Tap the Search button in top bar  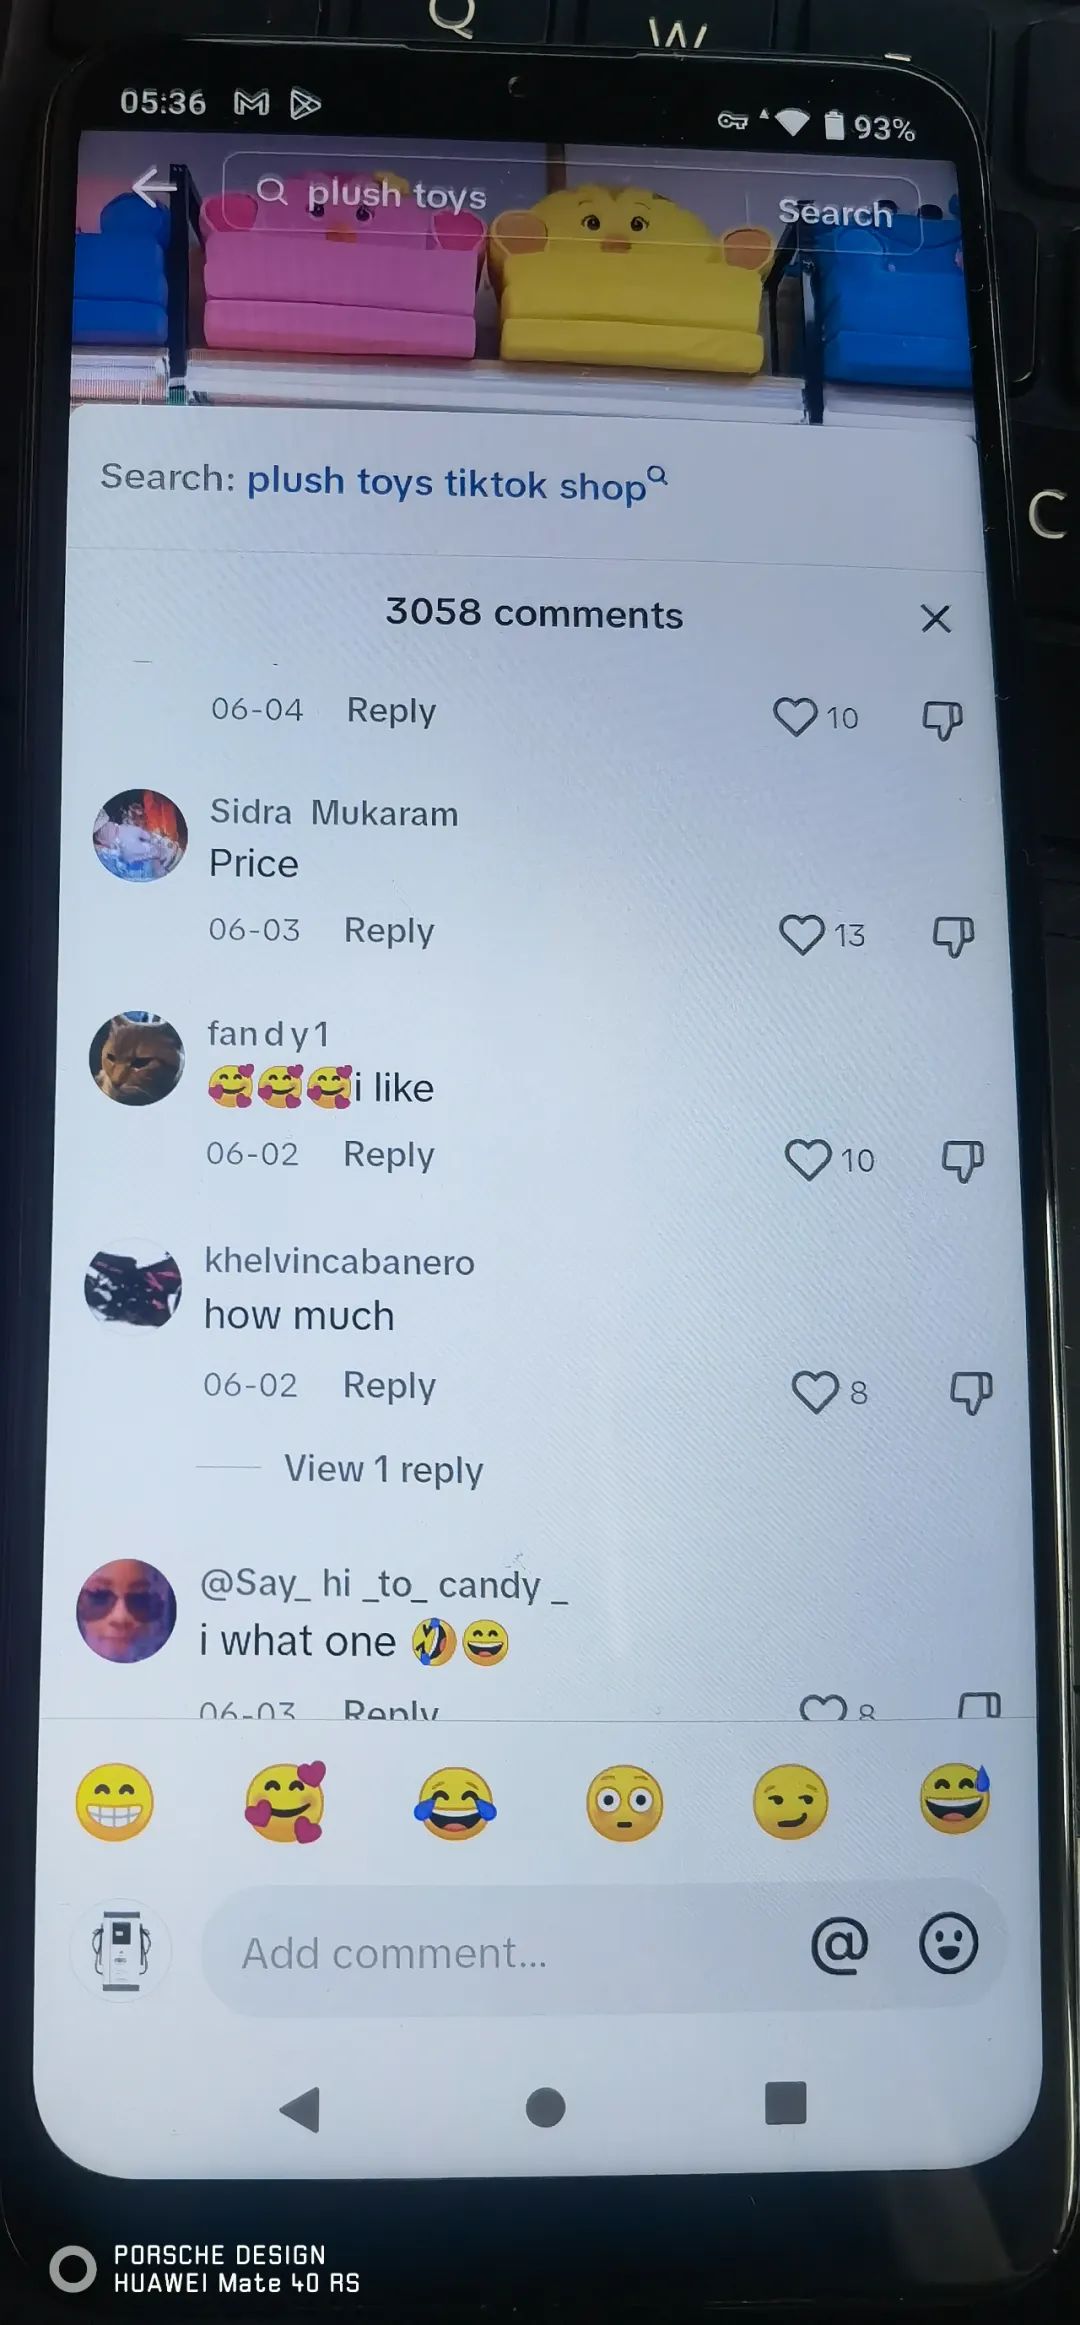click(x=834, y=212)
